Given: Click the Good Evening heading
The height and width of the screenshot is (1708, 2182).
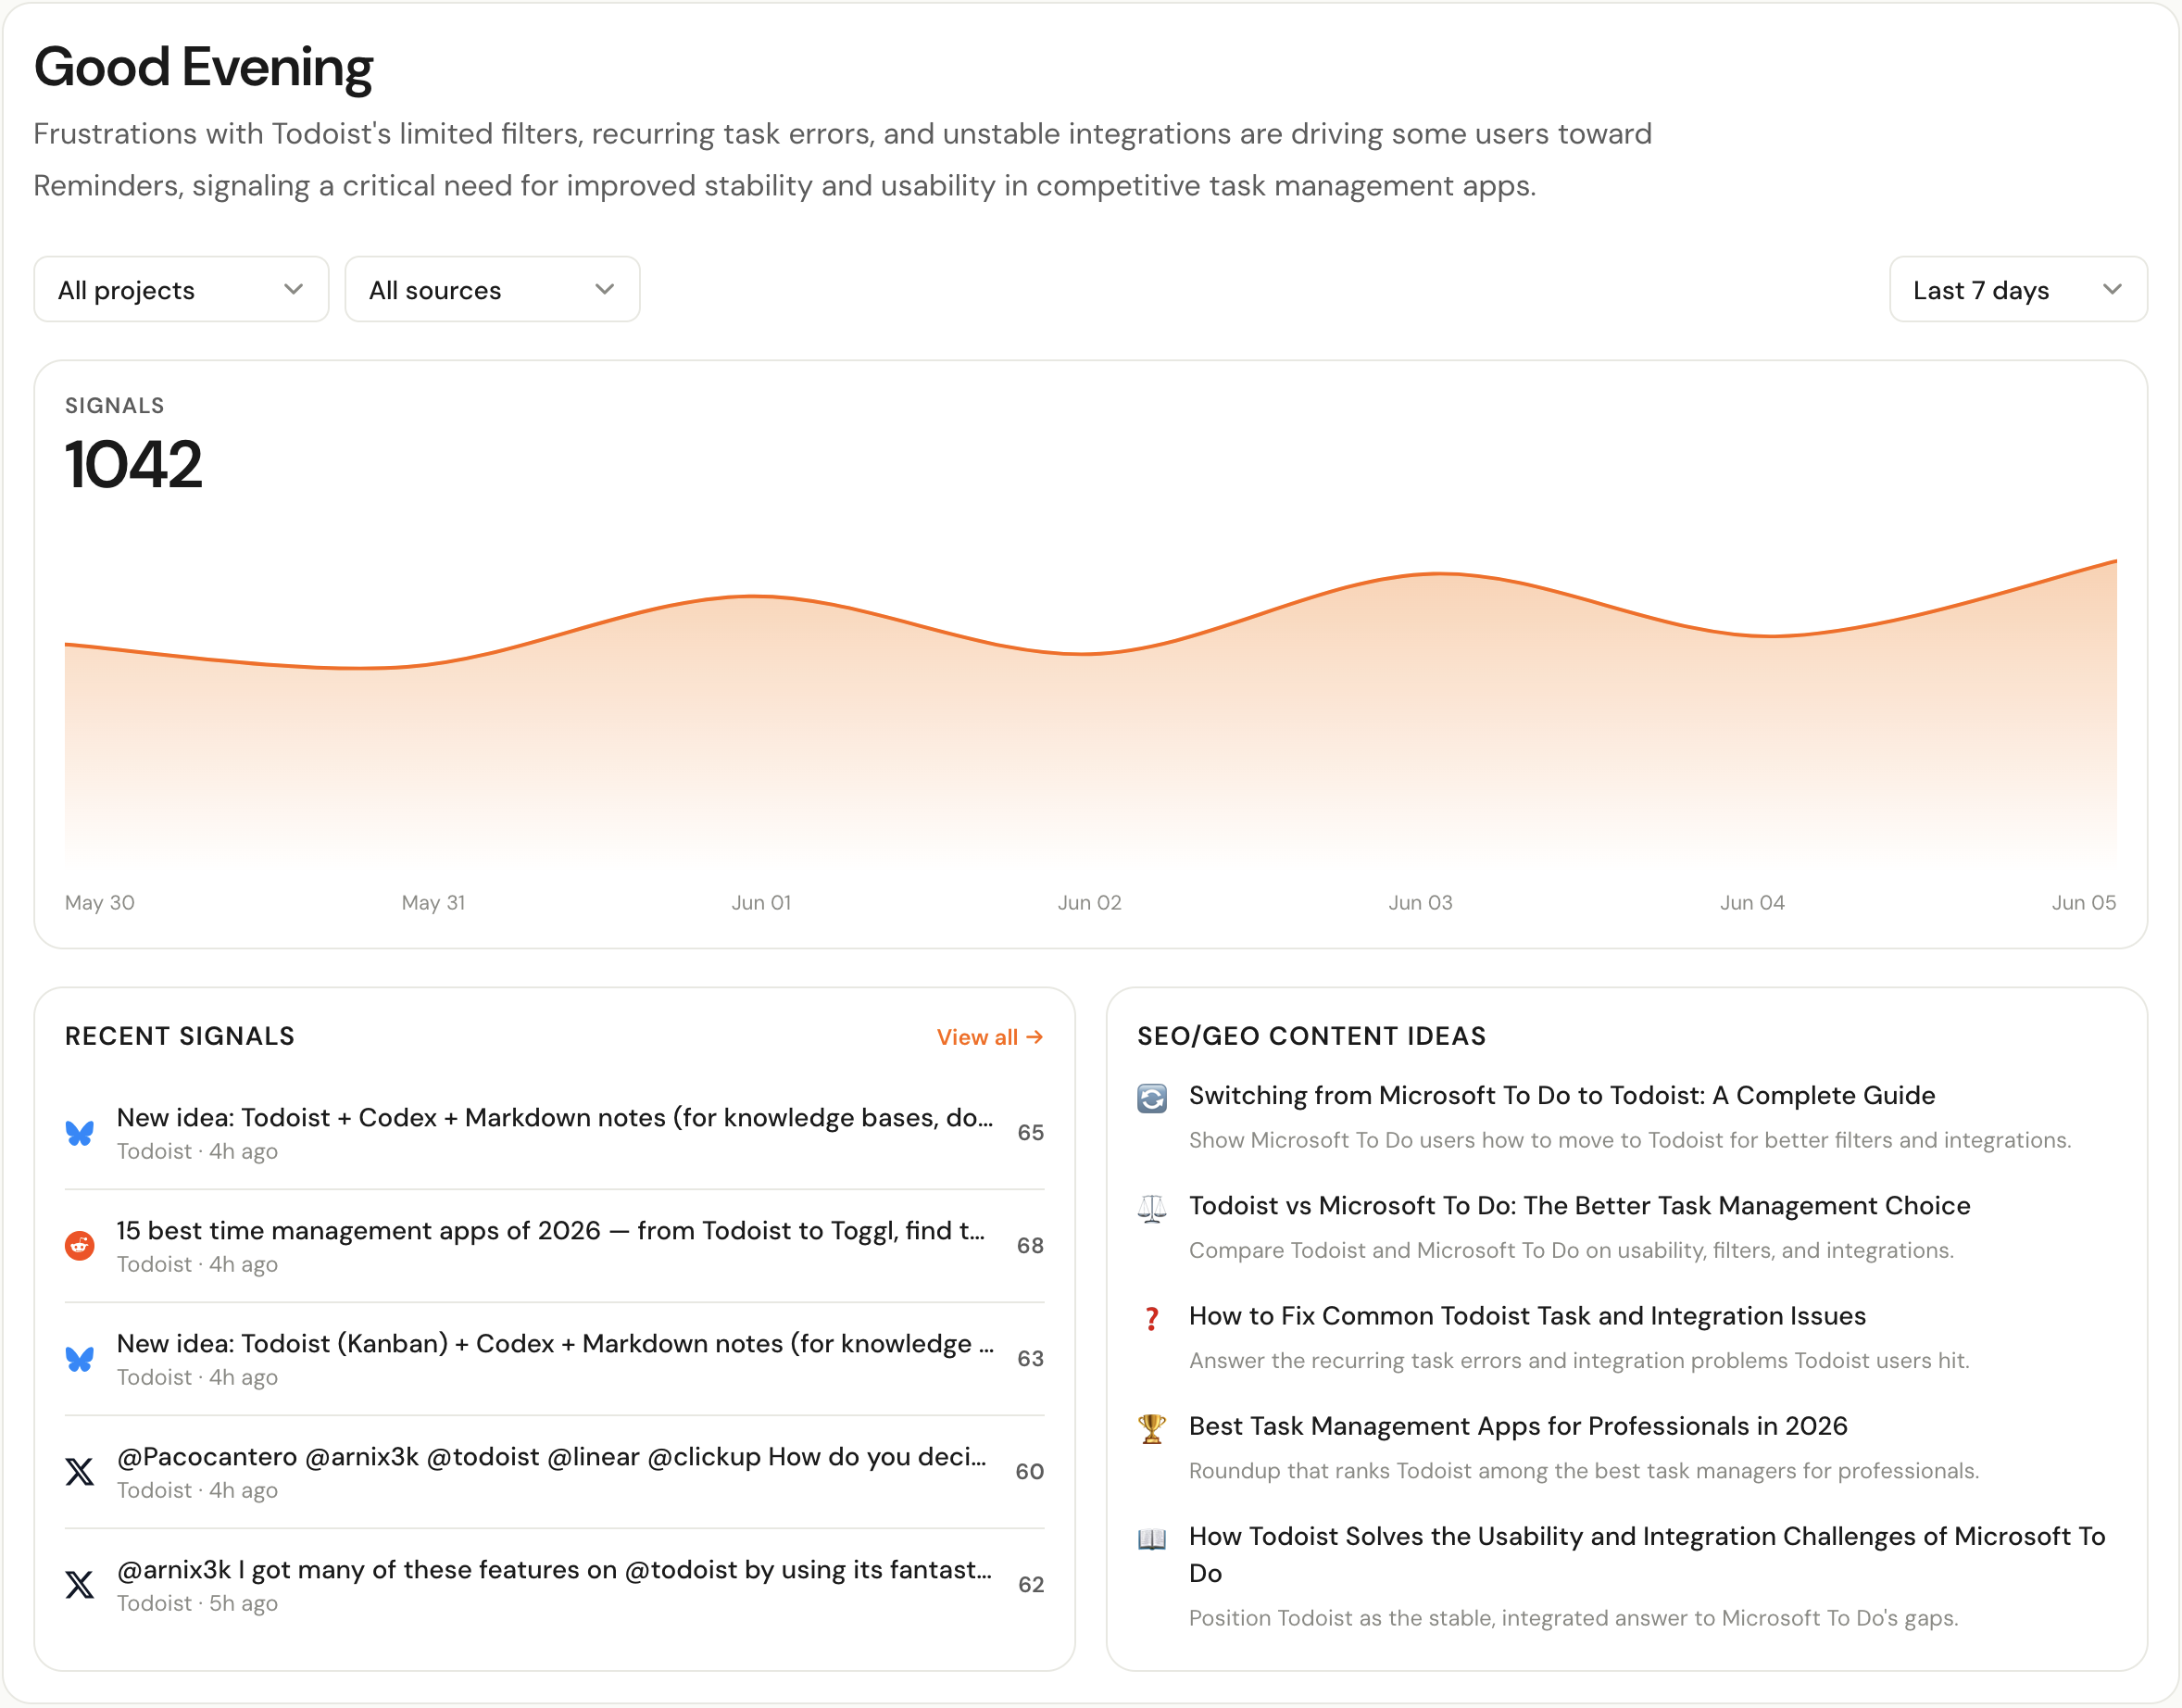Looking at the screenshot, I should (x=203, y=67).
